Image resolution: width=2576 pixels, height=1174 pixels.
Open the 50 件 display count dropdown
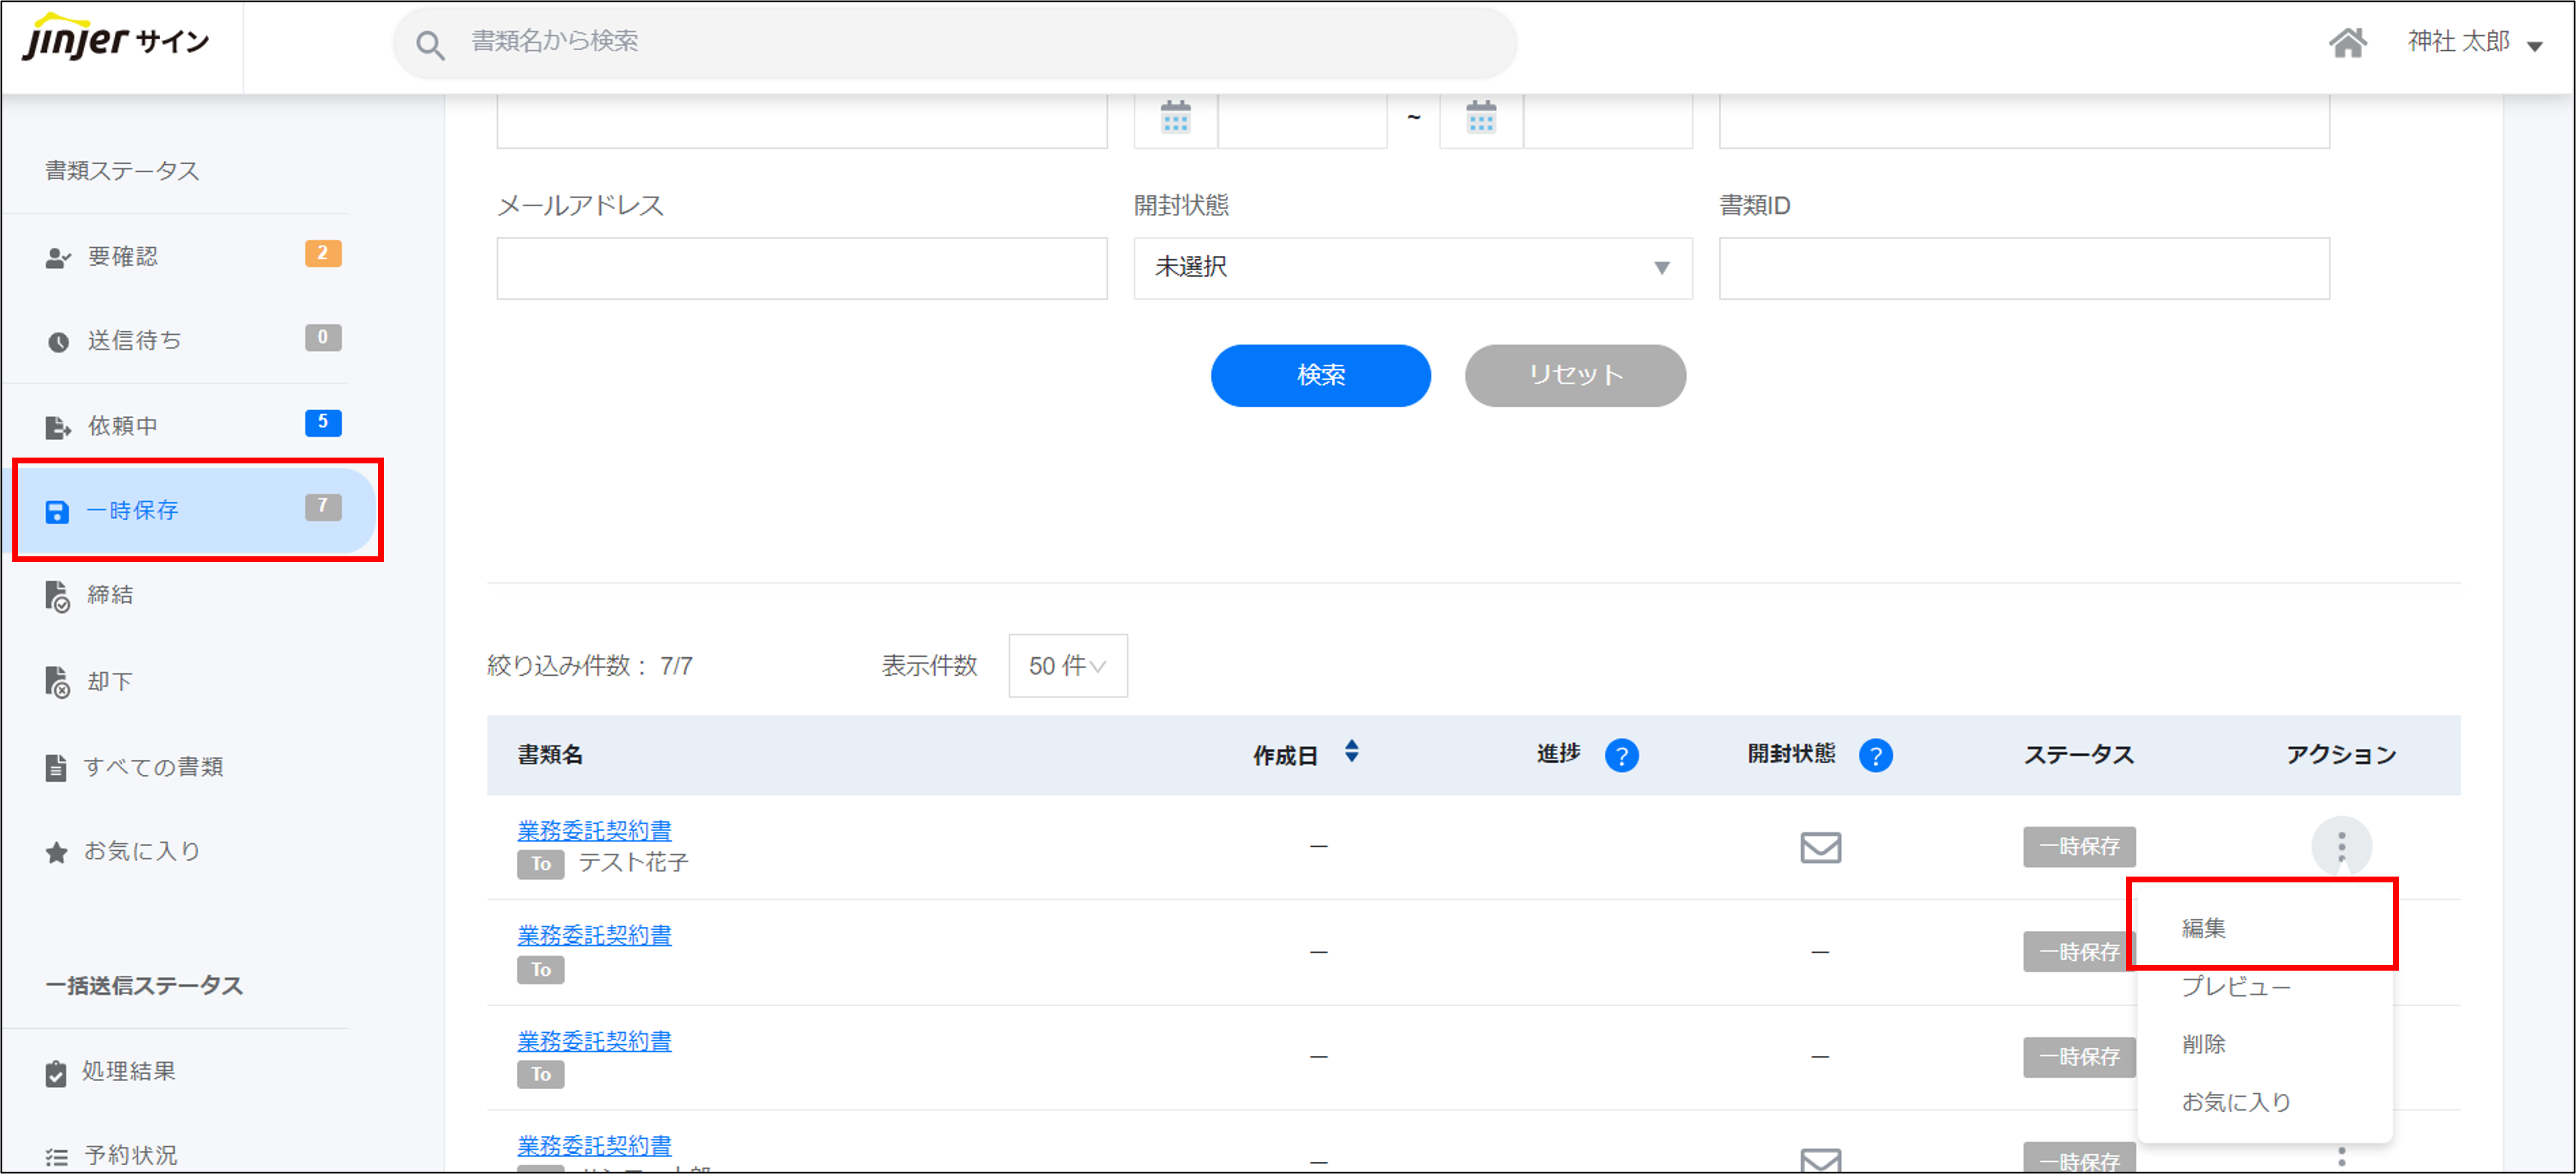tap(1067, 666)
